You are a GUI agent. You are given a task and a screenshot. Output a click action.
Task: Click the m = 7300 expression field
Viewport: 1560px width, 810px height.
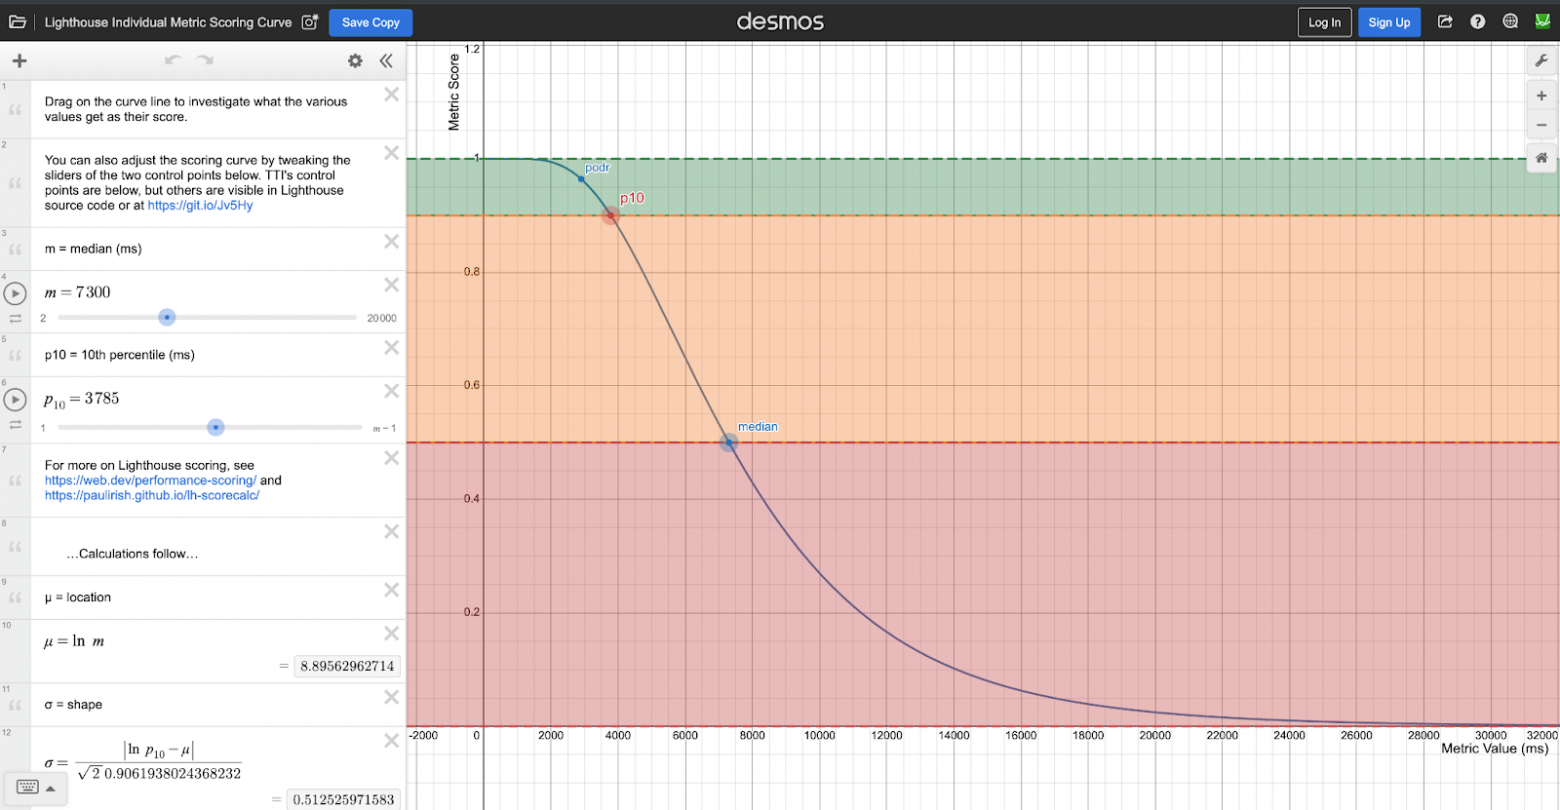pos(77,292)
